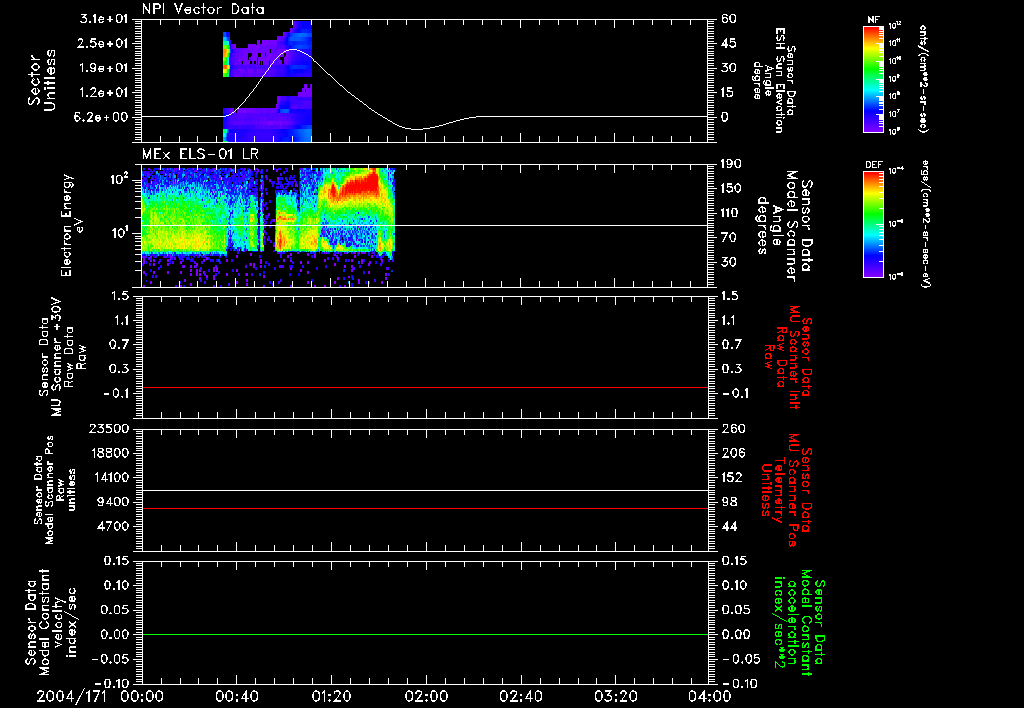Click the '1.2e+01' sector tick value
Screen dimensions: 1024x708
(x=104, y=93)
